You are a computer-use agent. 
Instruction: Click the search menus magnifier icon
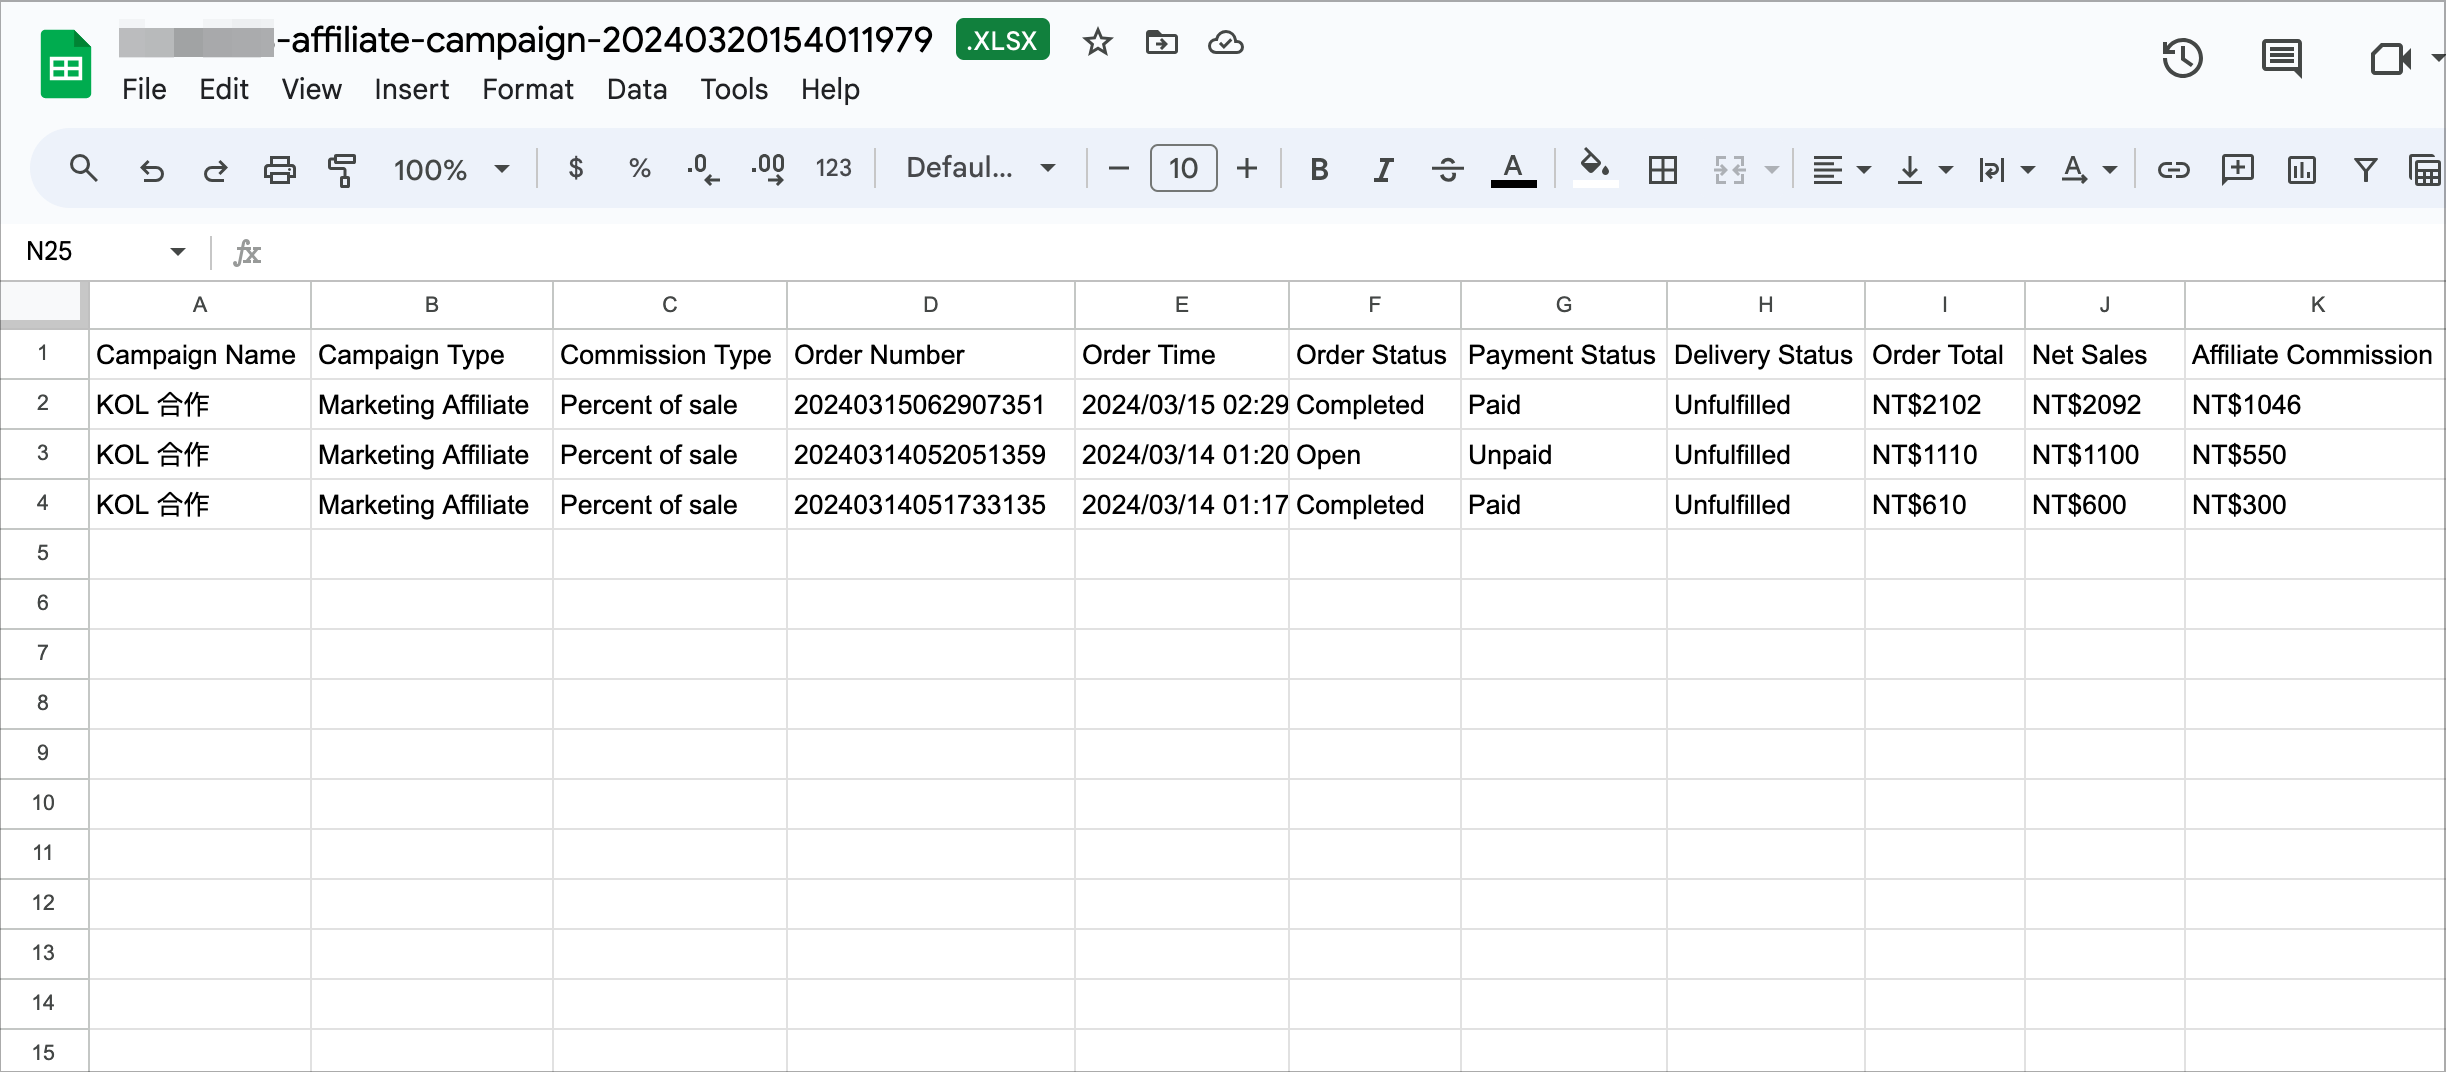coord(83,169)
